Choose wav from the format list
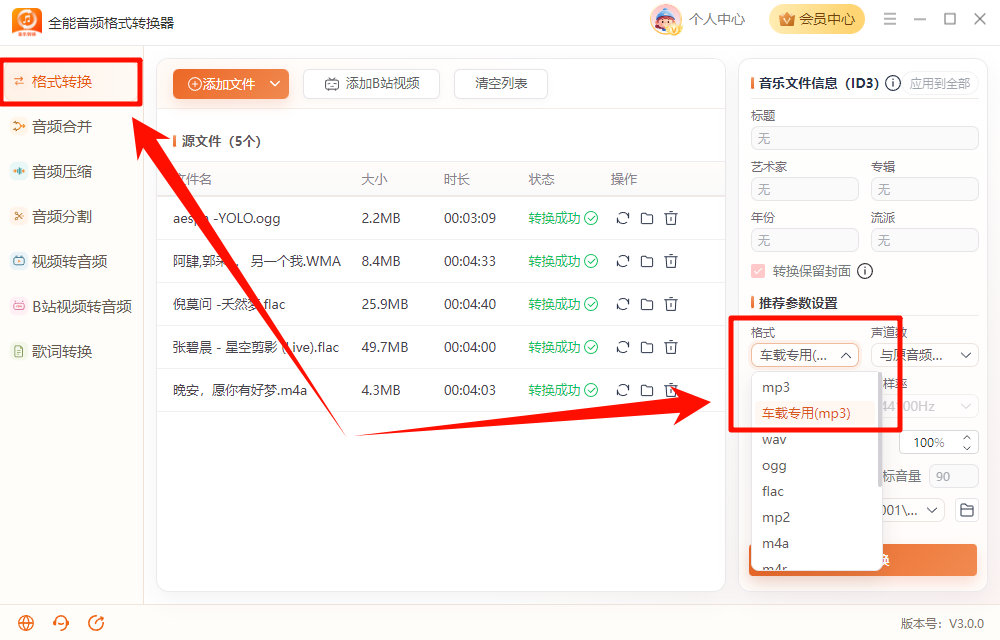Screen dimensions: 1000x640 click(816, 439)
